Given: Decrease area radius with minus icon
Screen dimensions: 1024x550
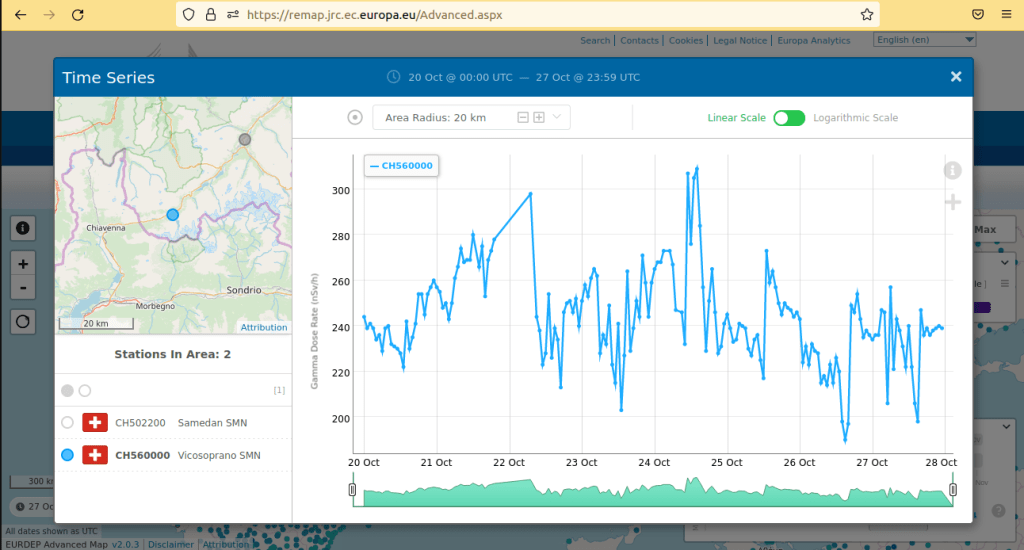Looking at the screenshot, I should click(x=522, y=118).
